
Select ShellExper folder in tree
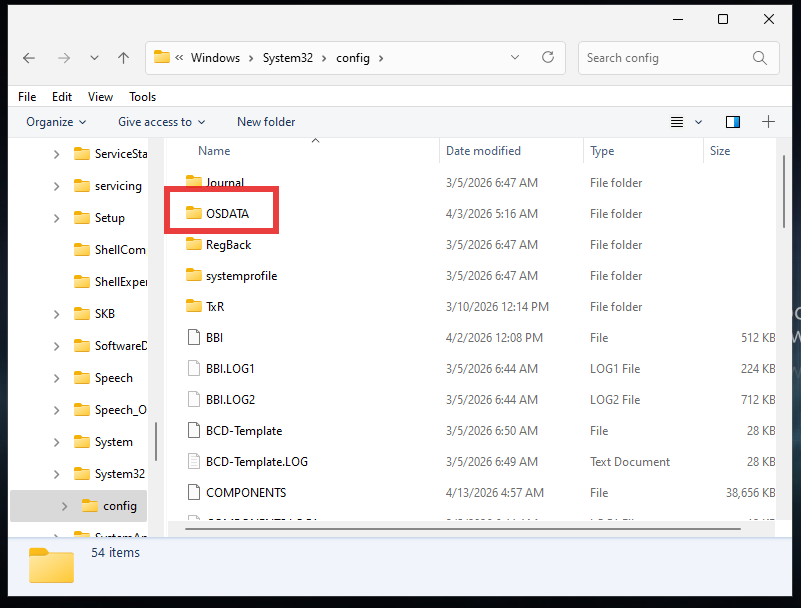(x=110, y=282)
